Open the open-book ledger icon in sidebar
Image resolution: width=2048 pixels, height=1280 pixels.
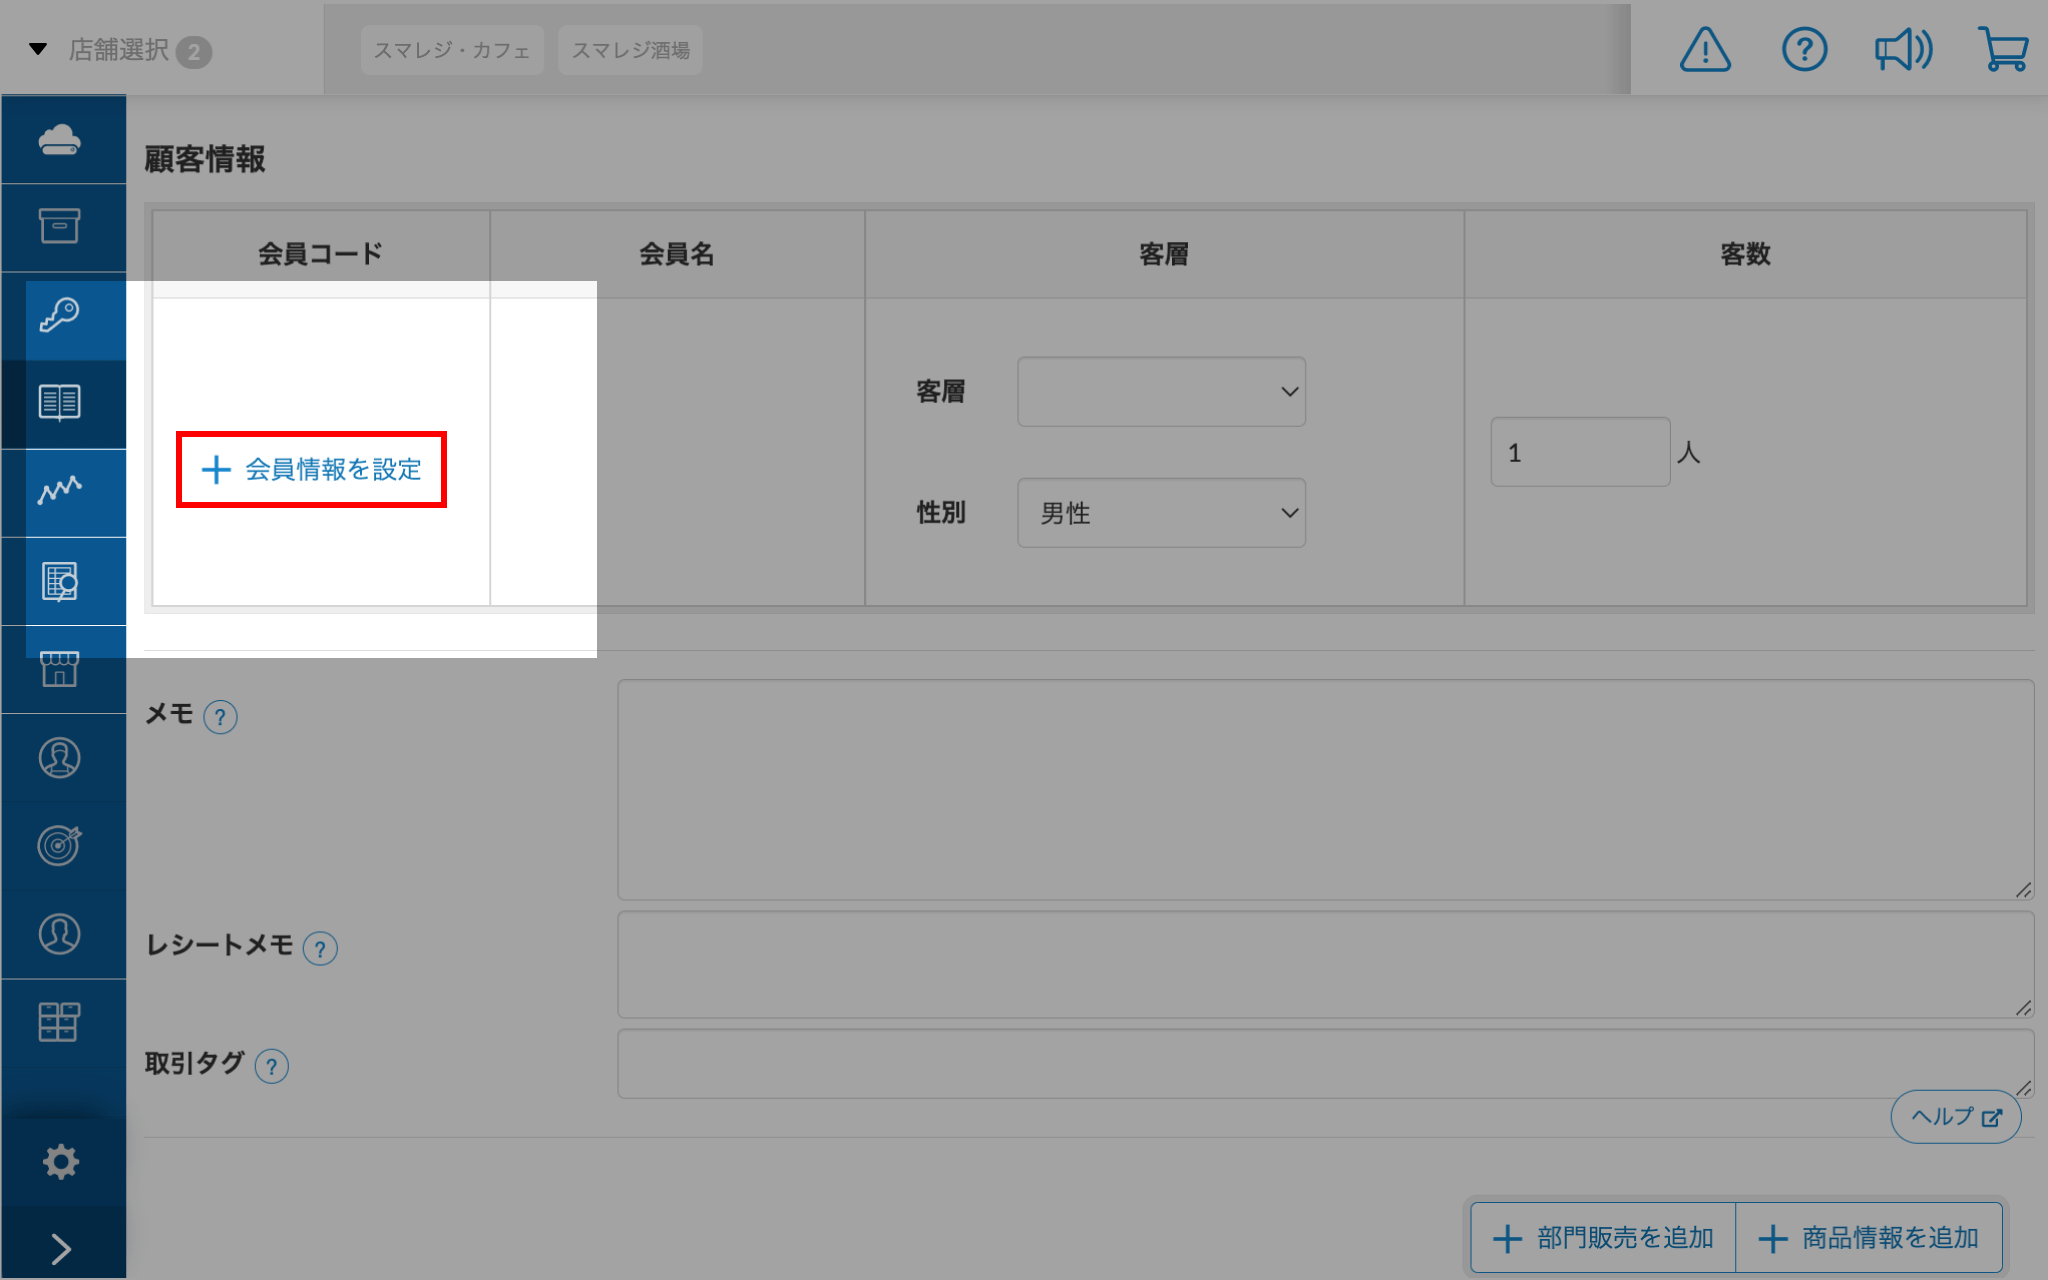click(x=60, y=403)
